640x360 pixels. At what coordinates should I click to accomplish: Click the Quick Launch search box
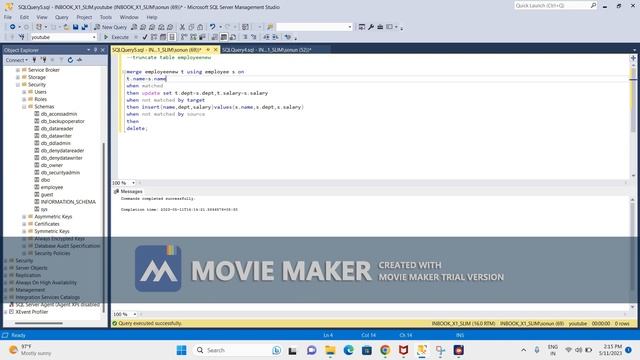pos(556,5)
